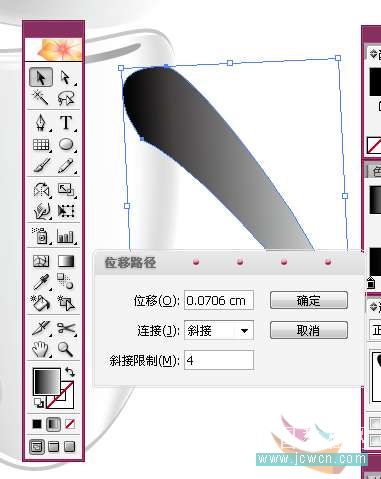Screen dimensions: 381x479
Task: Cancel dialog with the 取消 button
Action: [309, 330]
